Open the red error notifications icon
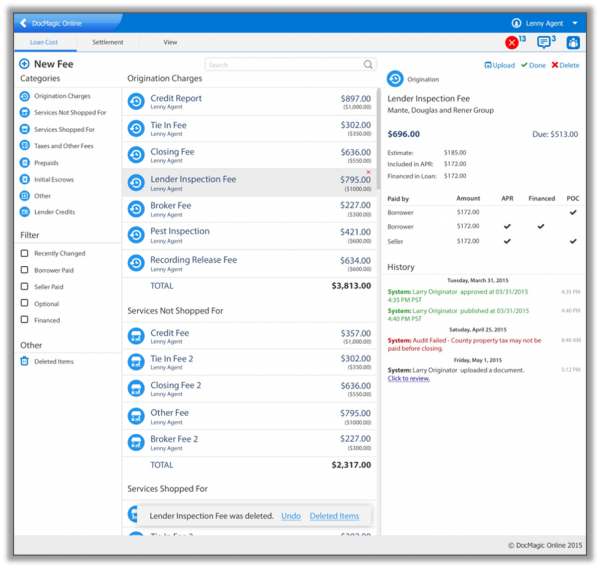Image resolution: width=600 pixels, height=568 pixels. (512, 42)
